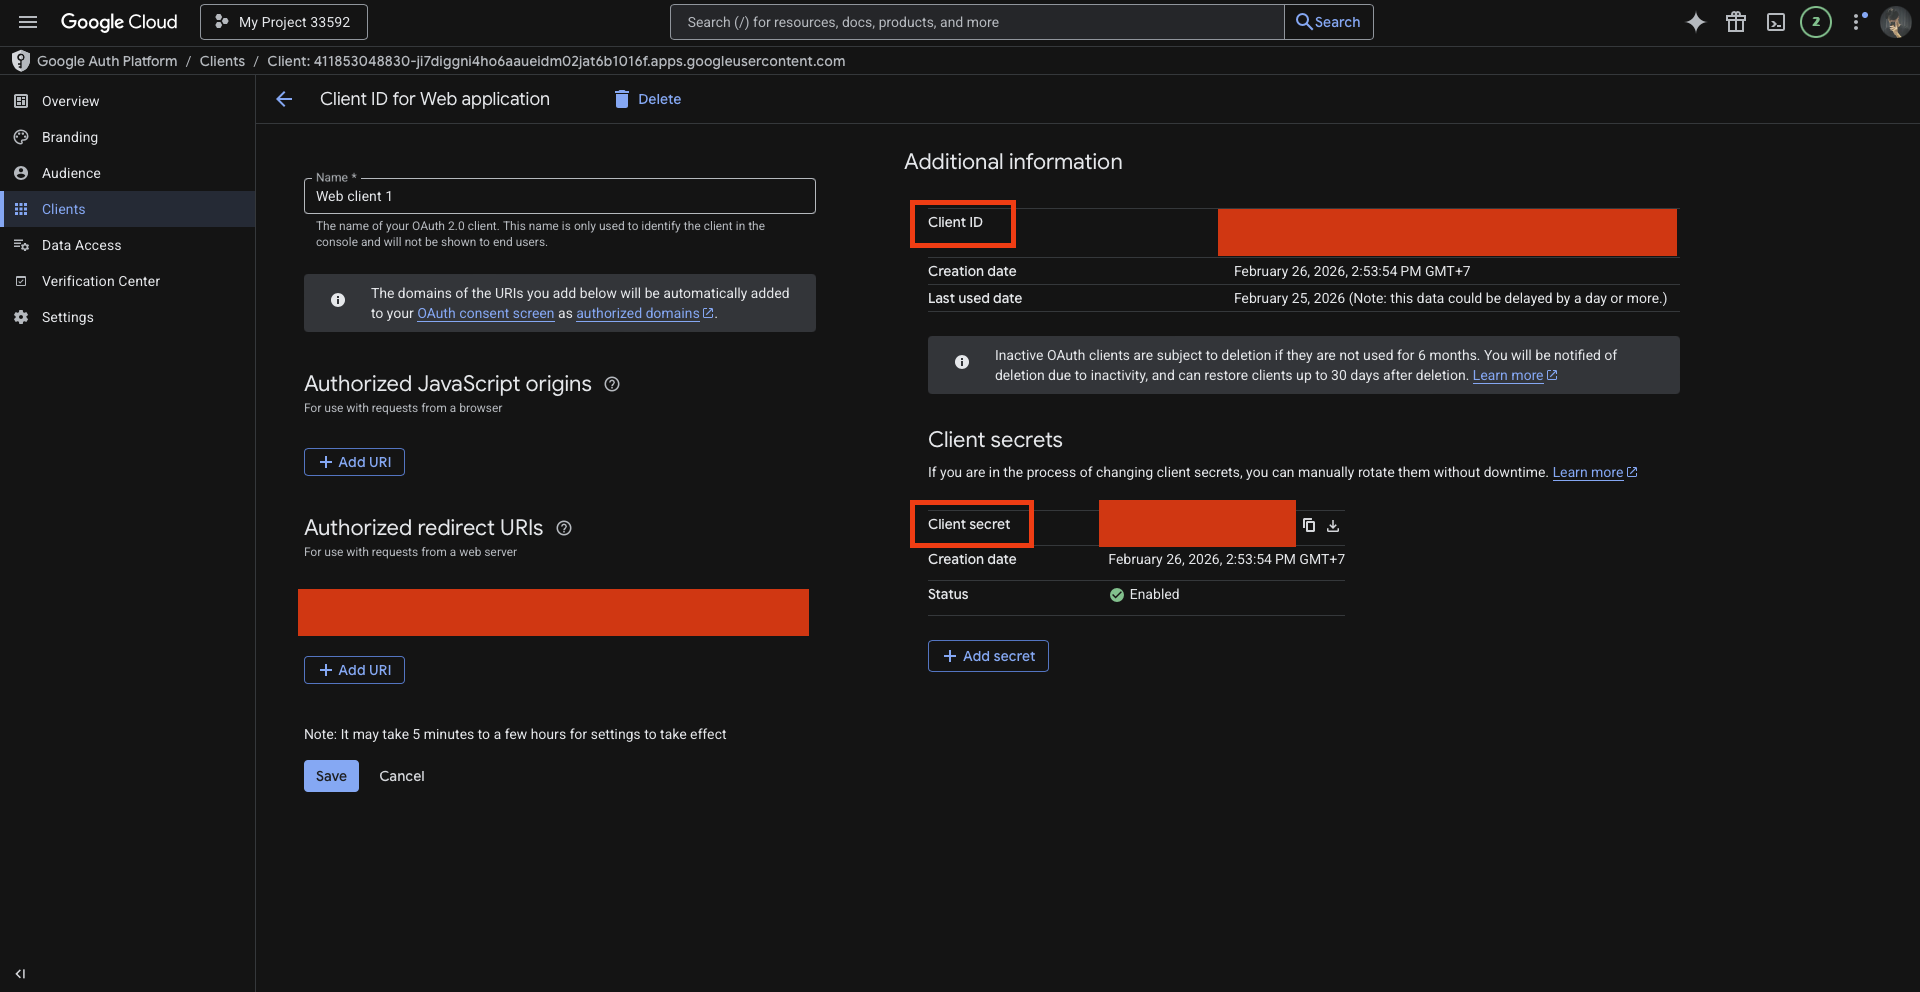Open Verification Center in the sidebar

coord(100,281)
